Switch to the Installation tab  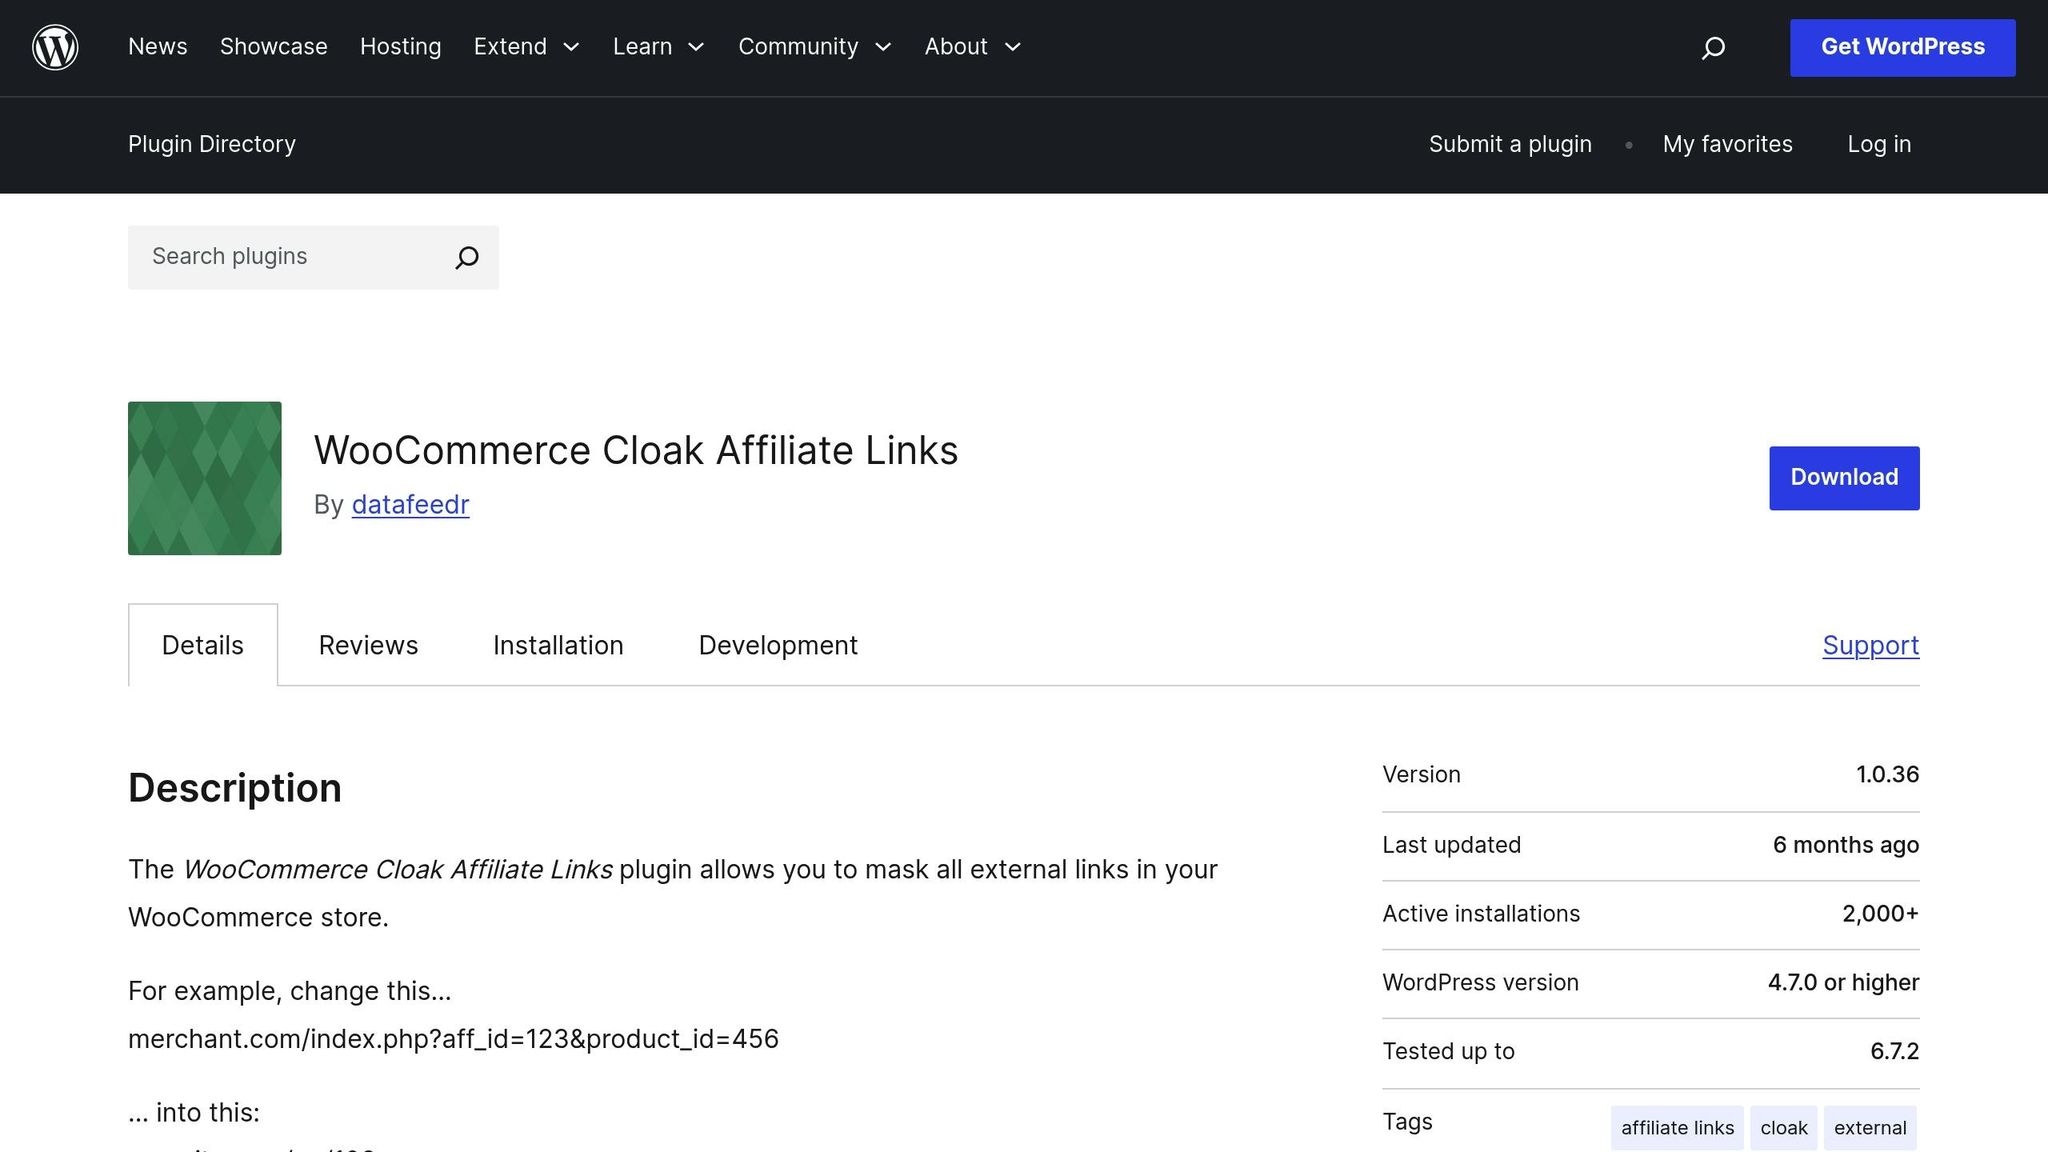(x=558, y=645)
